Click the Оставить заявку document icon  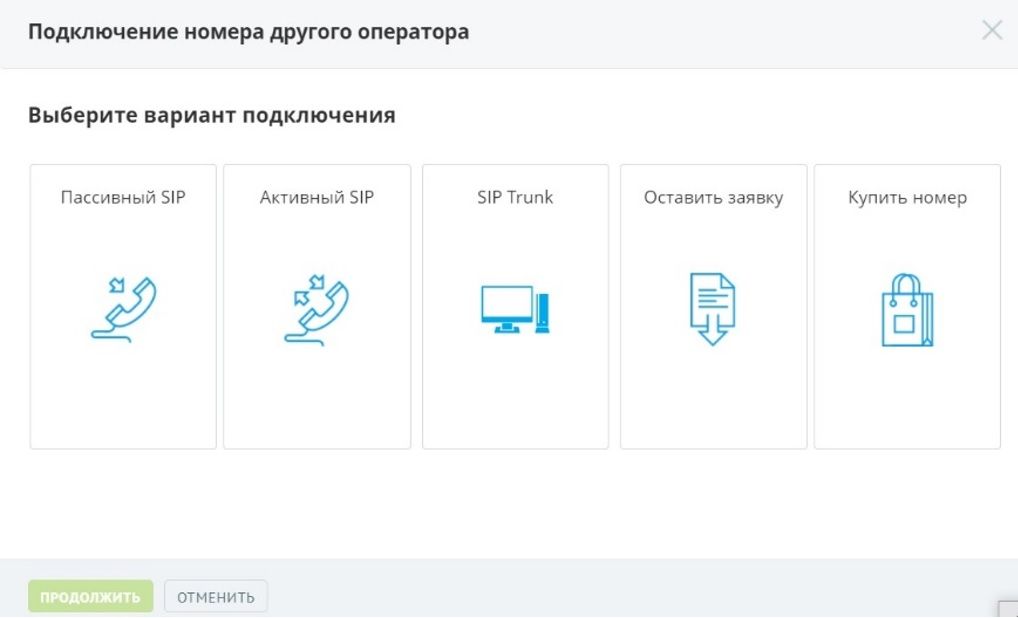tap(713, 309)
